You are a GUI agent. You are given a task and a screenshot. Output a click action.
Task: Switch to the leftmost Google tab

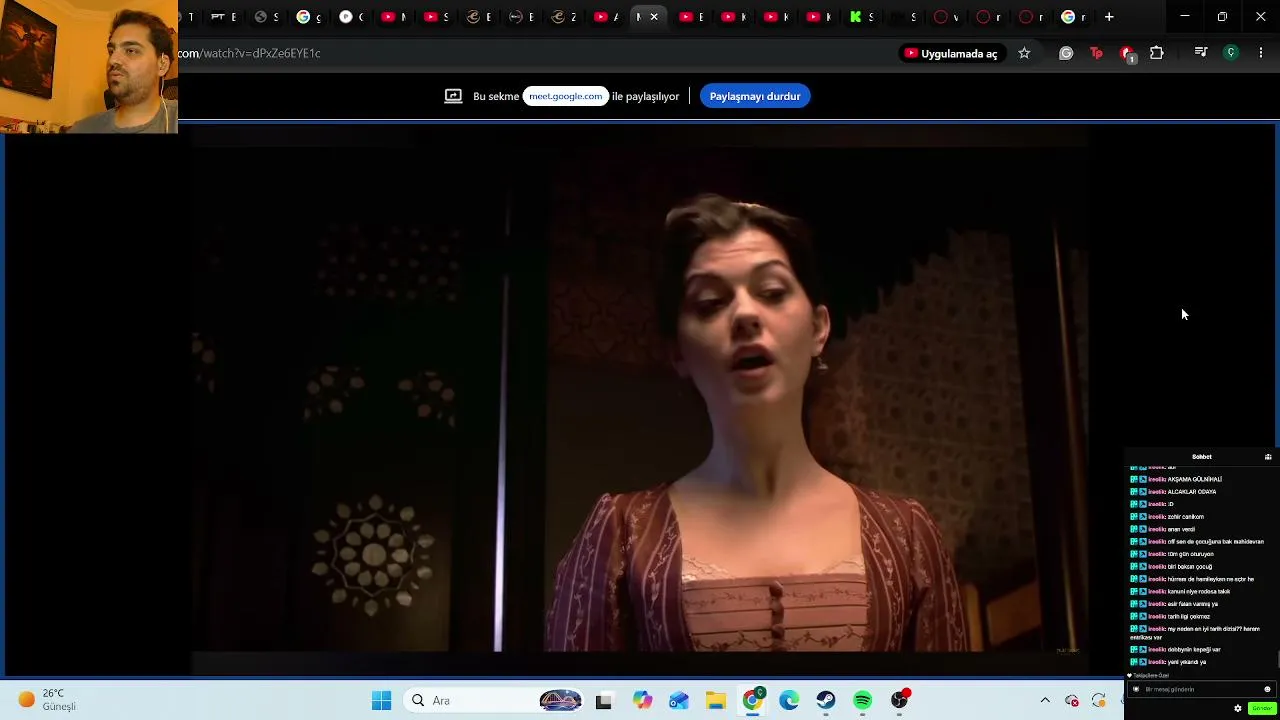(309, 17)
